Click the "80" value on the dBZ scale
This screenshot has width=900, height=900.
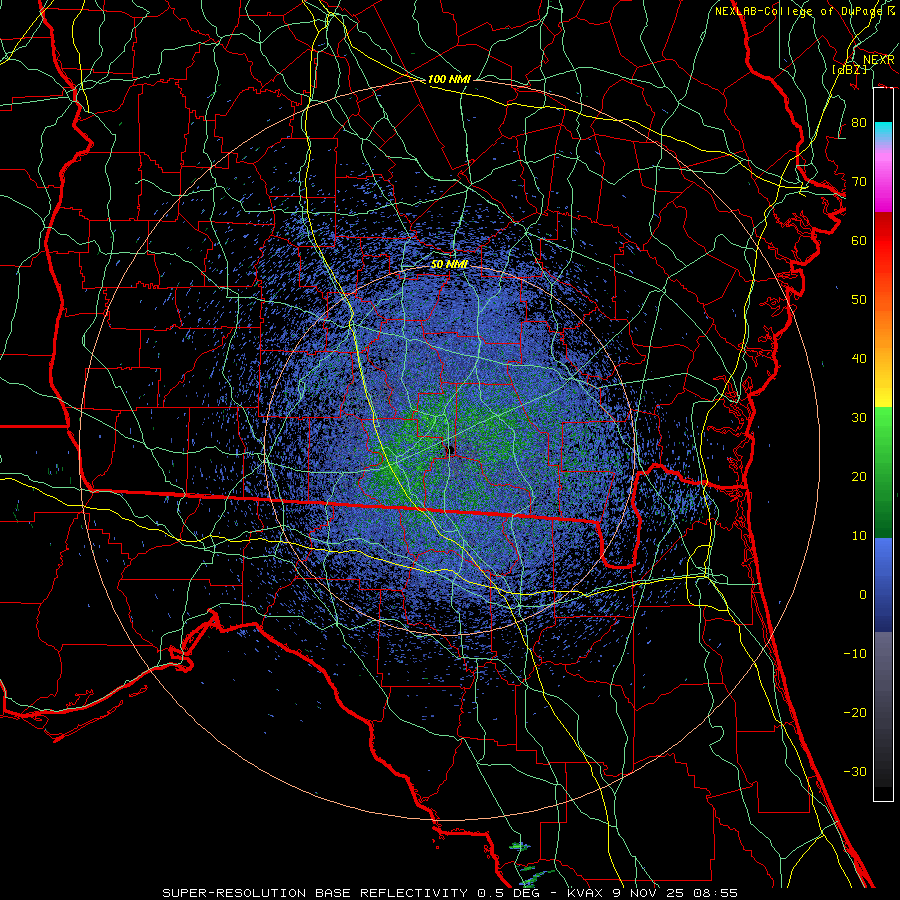(859, 123)
